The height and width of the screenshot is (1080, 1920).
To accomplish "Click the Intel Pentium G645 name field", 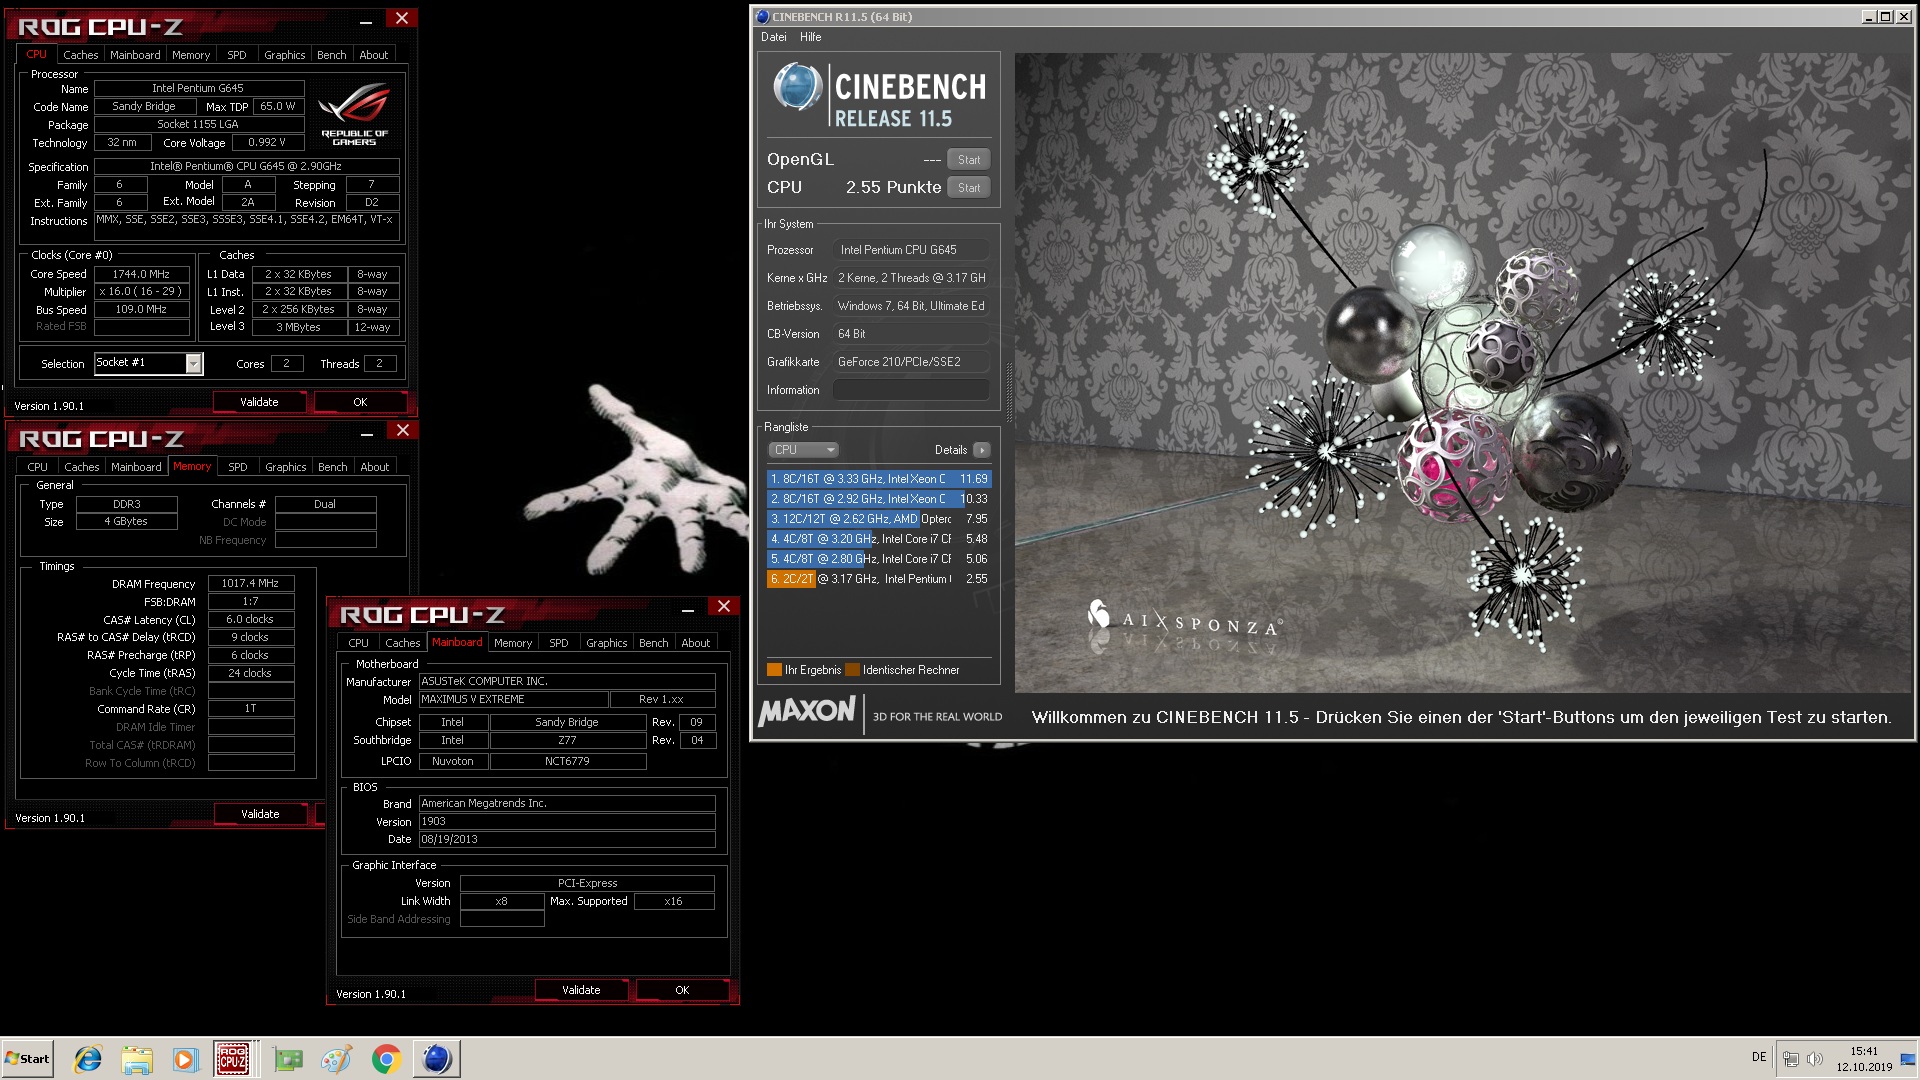I will click(x=198, y=88).
